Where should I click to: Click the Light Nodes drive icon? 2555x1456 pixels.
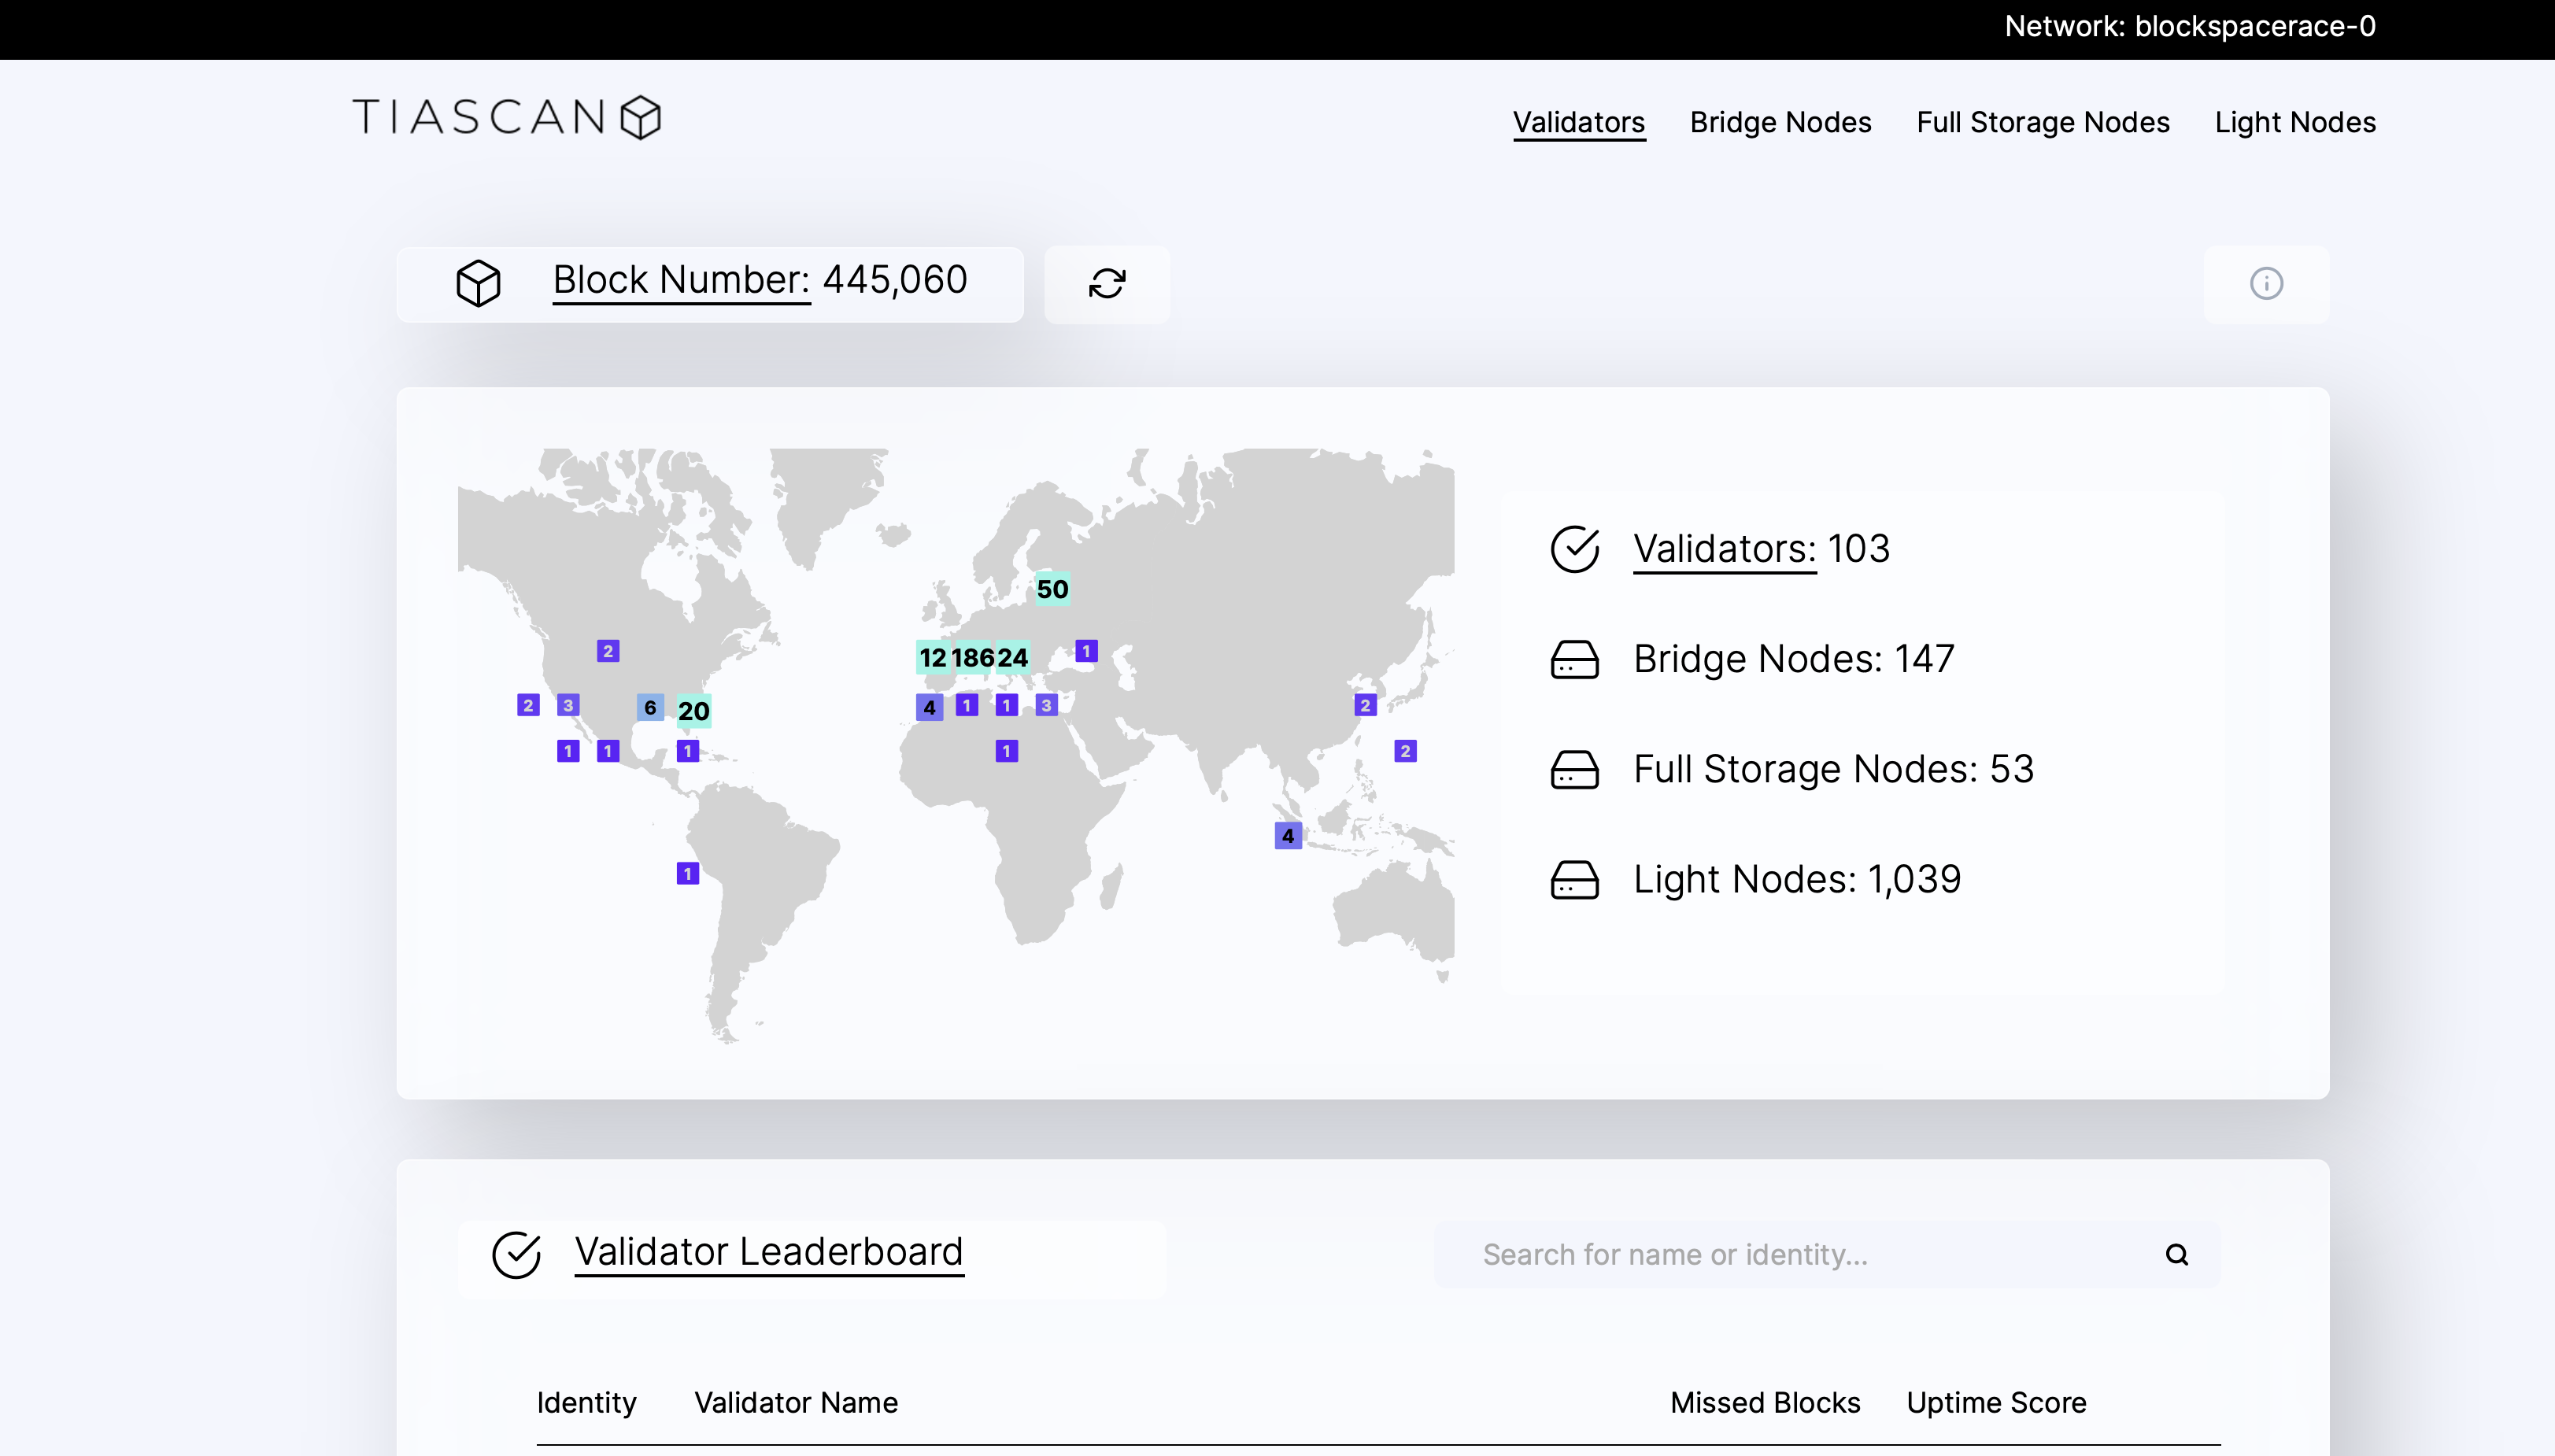coord(1574,880)
